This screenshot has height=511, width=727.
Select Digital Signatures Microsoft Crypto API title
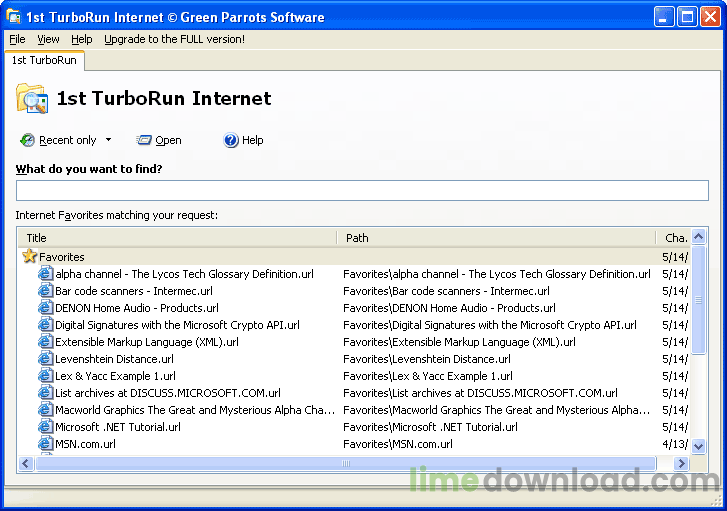pos(178,325)
